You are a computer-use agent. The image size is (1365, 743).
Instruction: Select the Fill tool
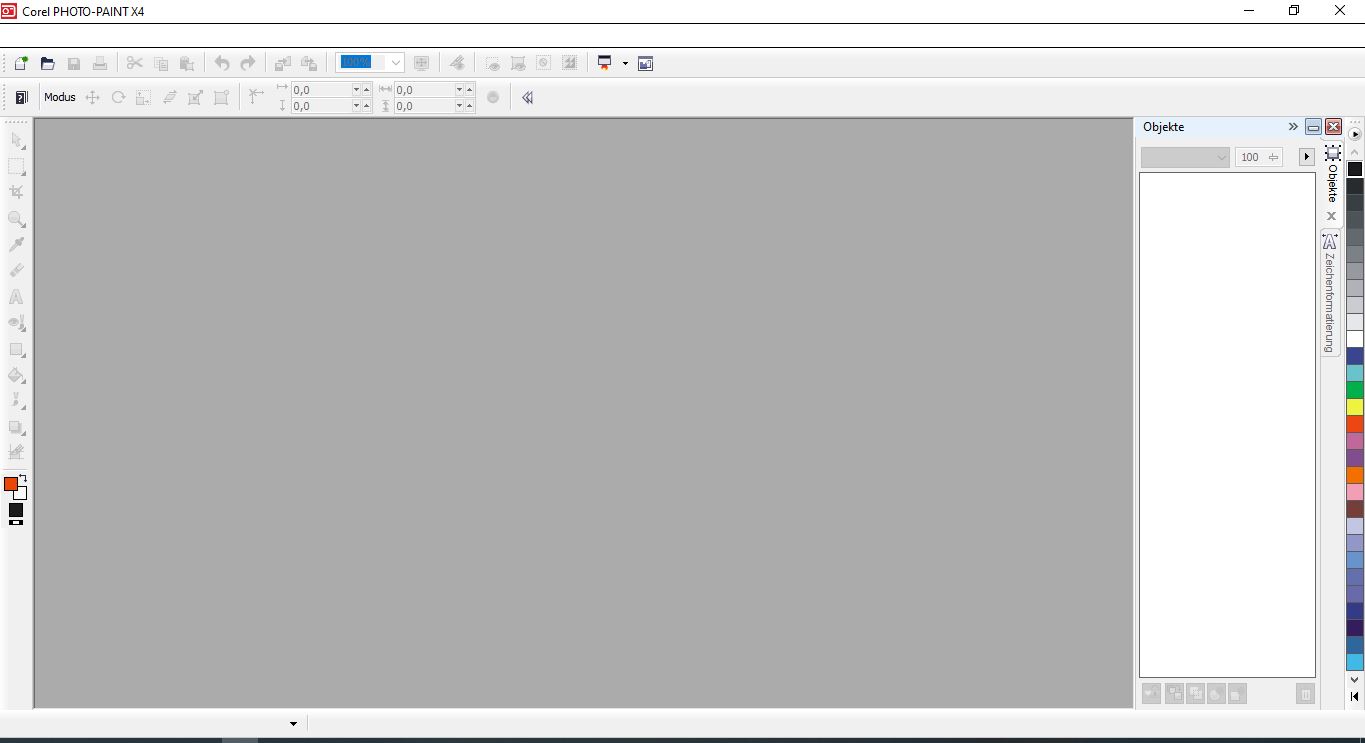16,376
